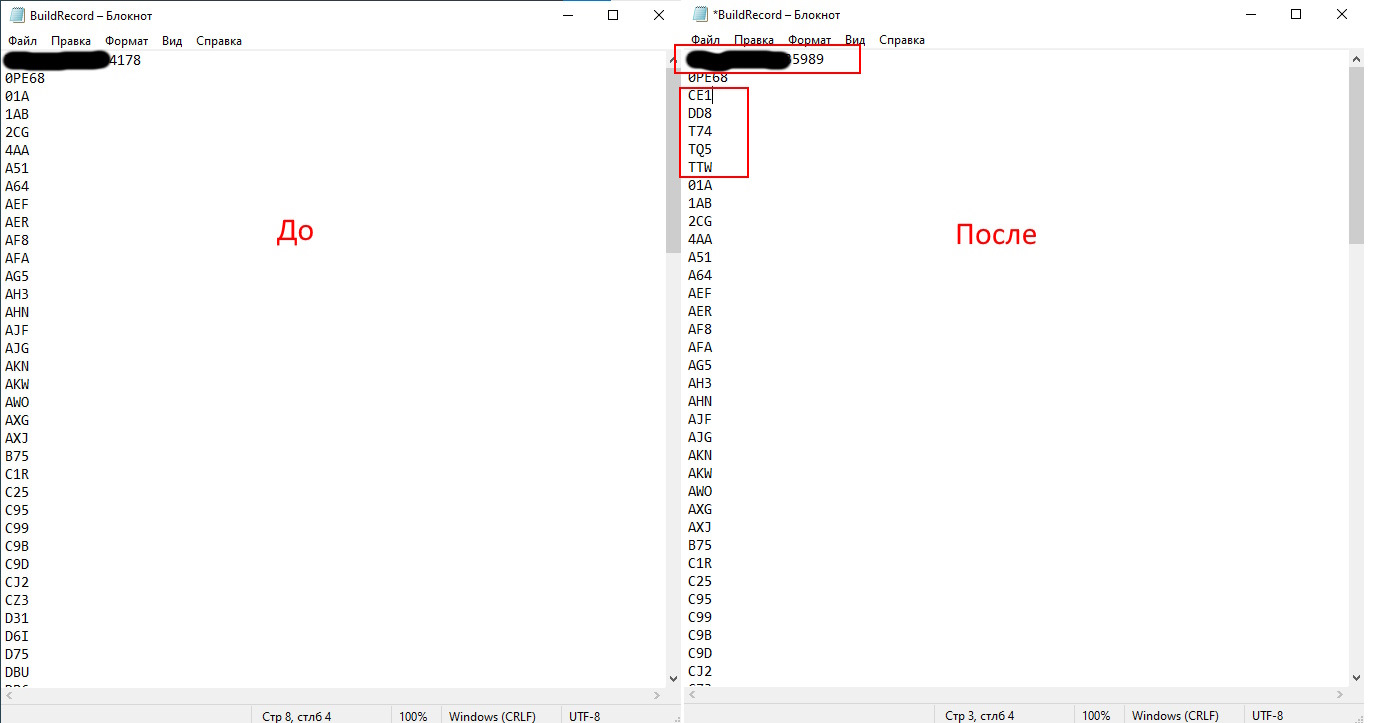Click the D31 line in the text
The height and width of the screenshot is (723, 1373).
[x=17, y=618]
